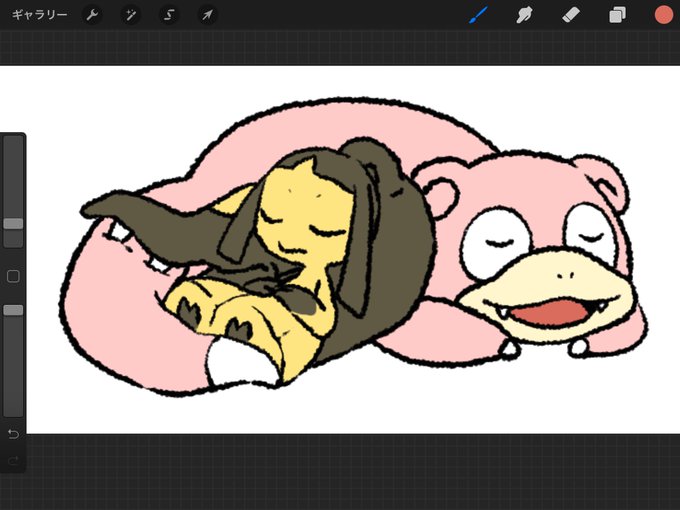
Task: Redo the last undone stroke
Action: pos(13,460)
